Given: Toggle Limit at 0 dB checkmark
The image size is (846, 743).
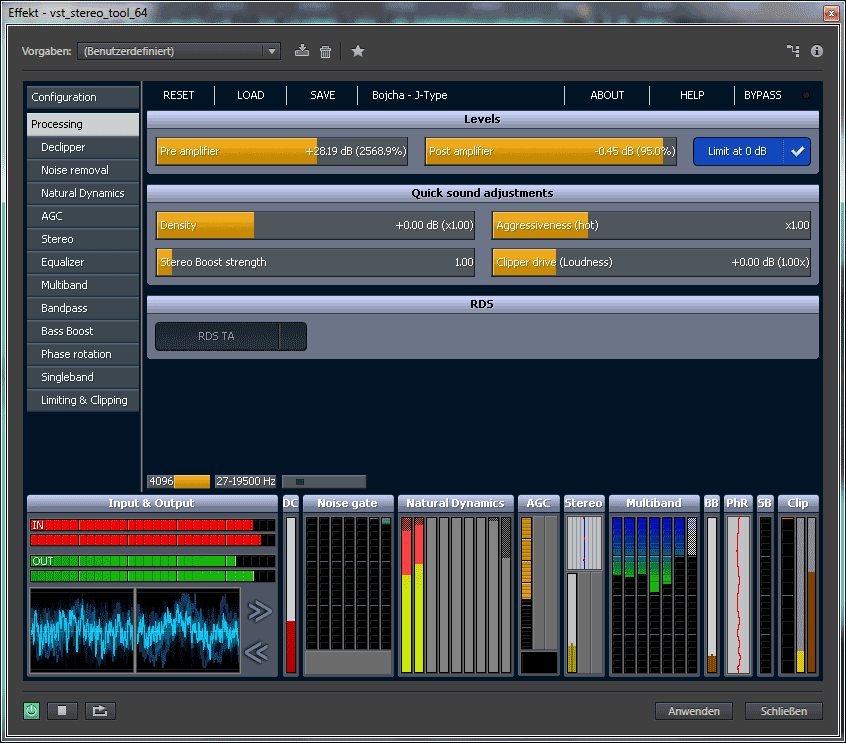Looking at the screenshot, I should [797, 151].
